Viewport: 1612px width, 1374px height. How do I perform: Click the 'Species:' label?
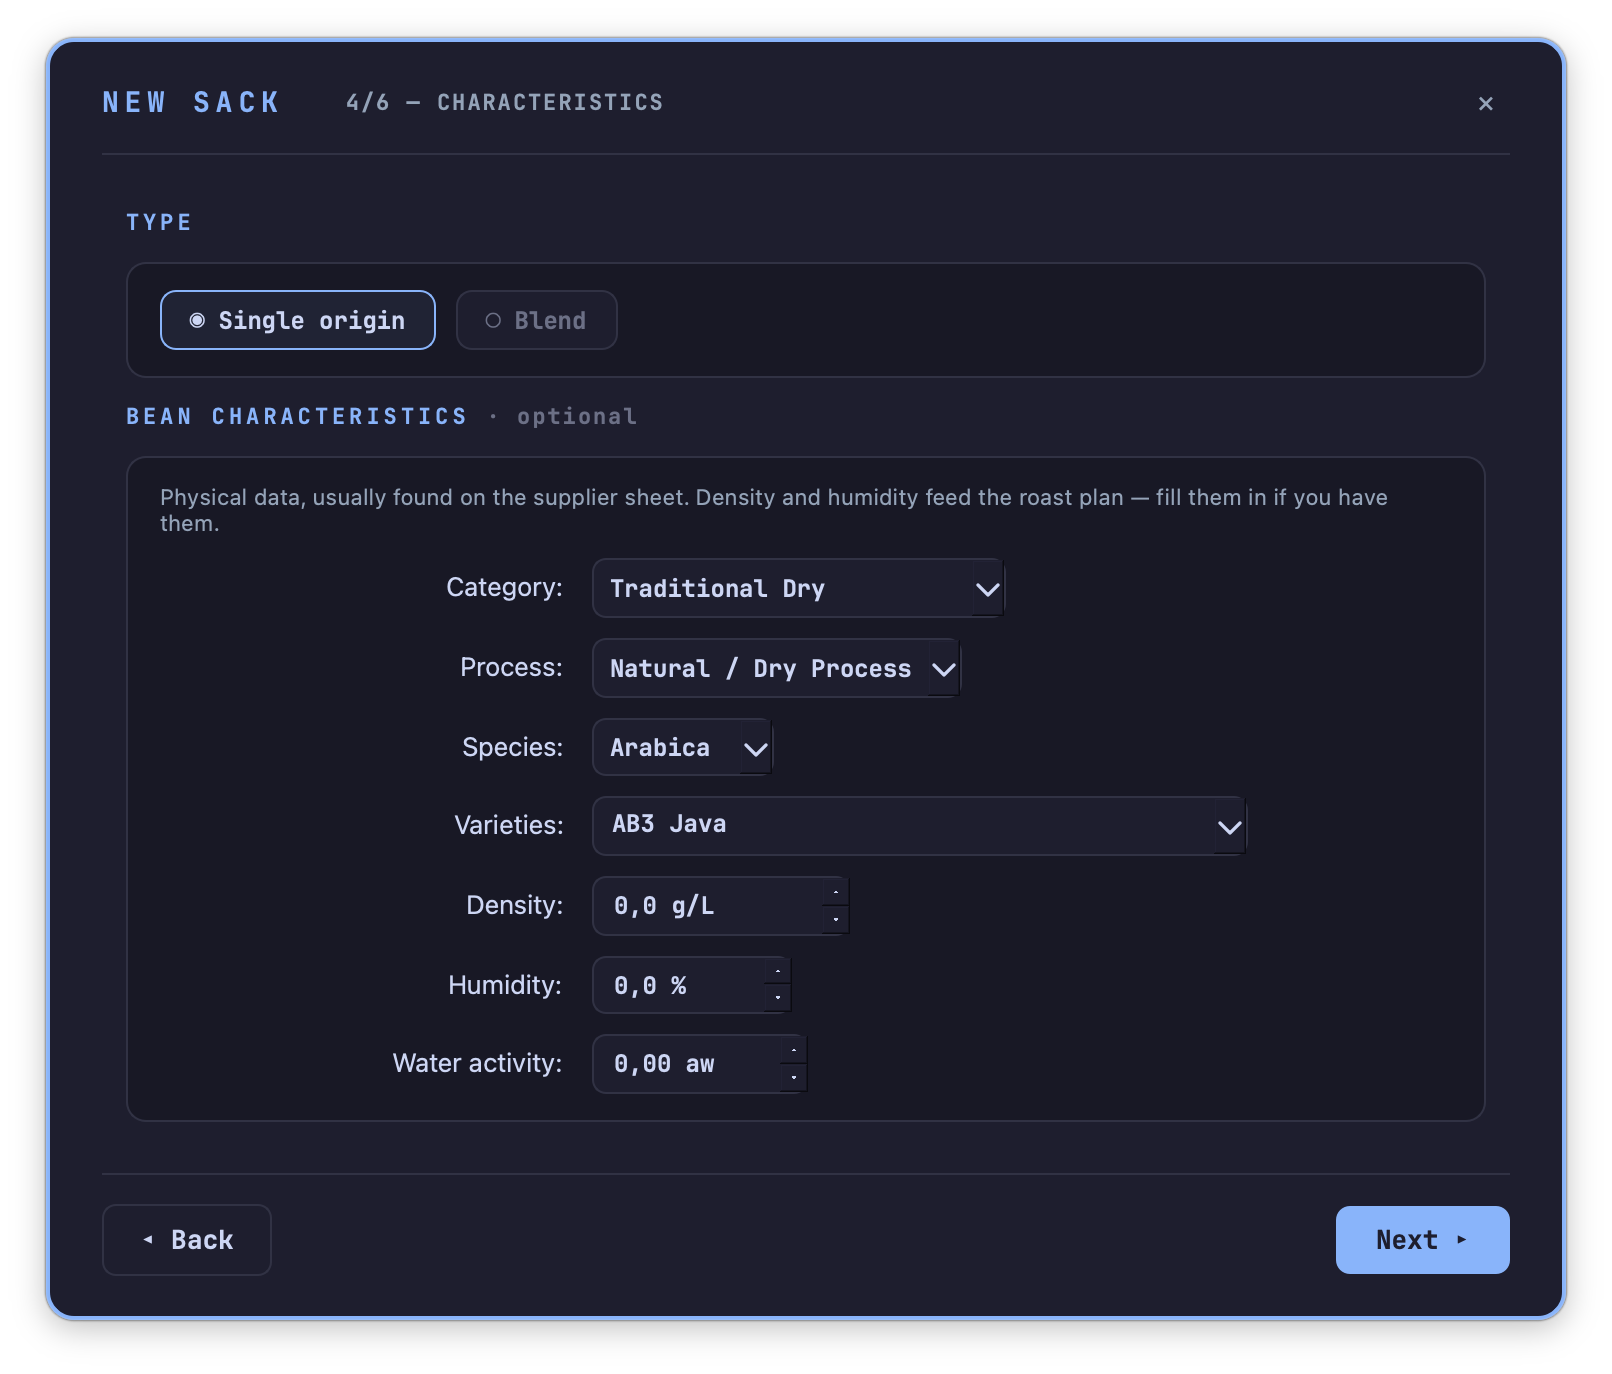coord(513,747)
